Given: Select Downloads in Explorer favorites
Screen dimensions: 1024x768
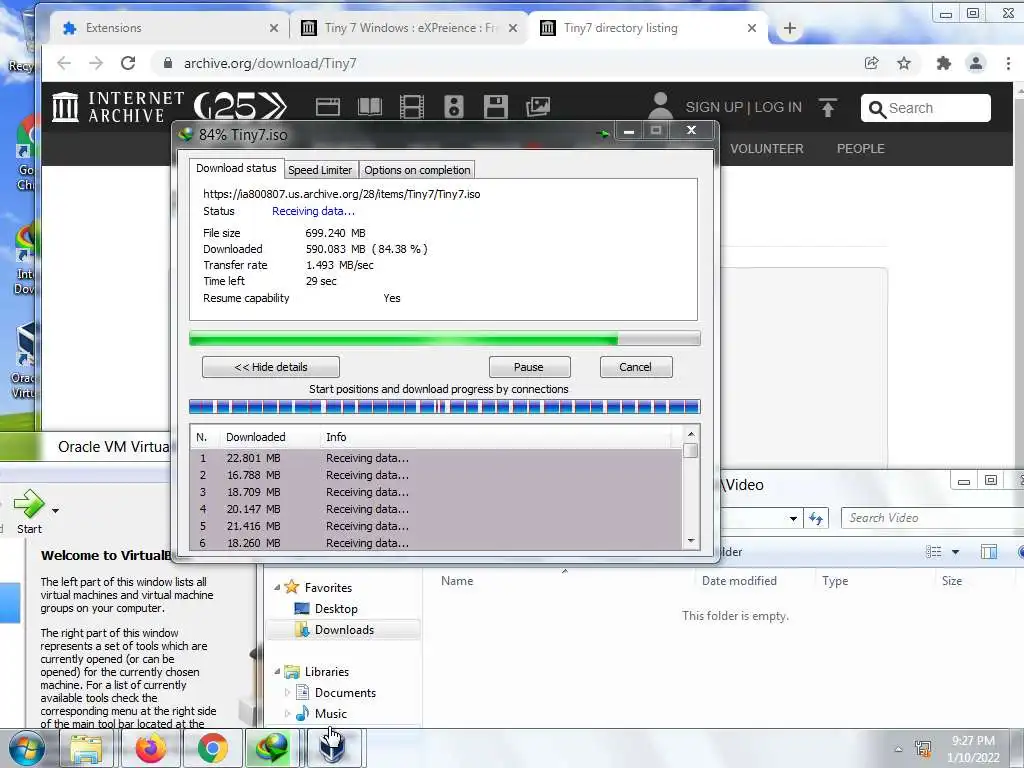Looking at the screenshot, I should [344, 630].
